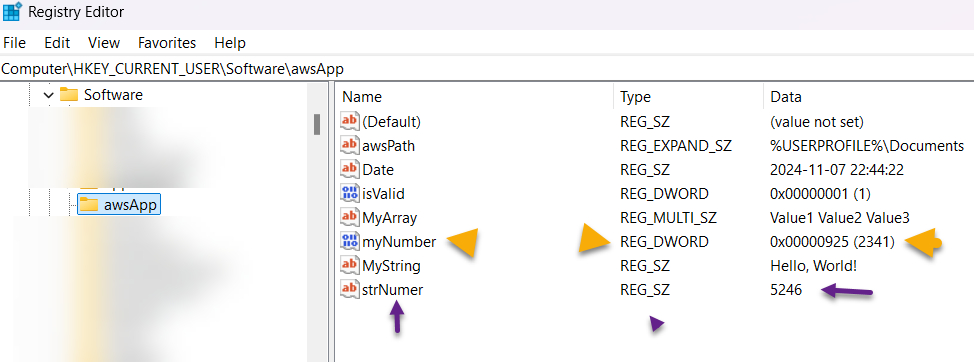The height and width of the screenshot is (362, 974).
Task: Select the isValid value name
Action: 383,194
